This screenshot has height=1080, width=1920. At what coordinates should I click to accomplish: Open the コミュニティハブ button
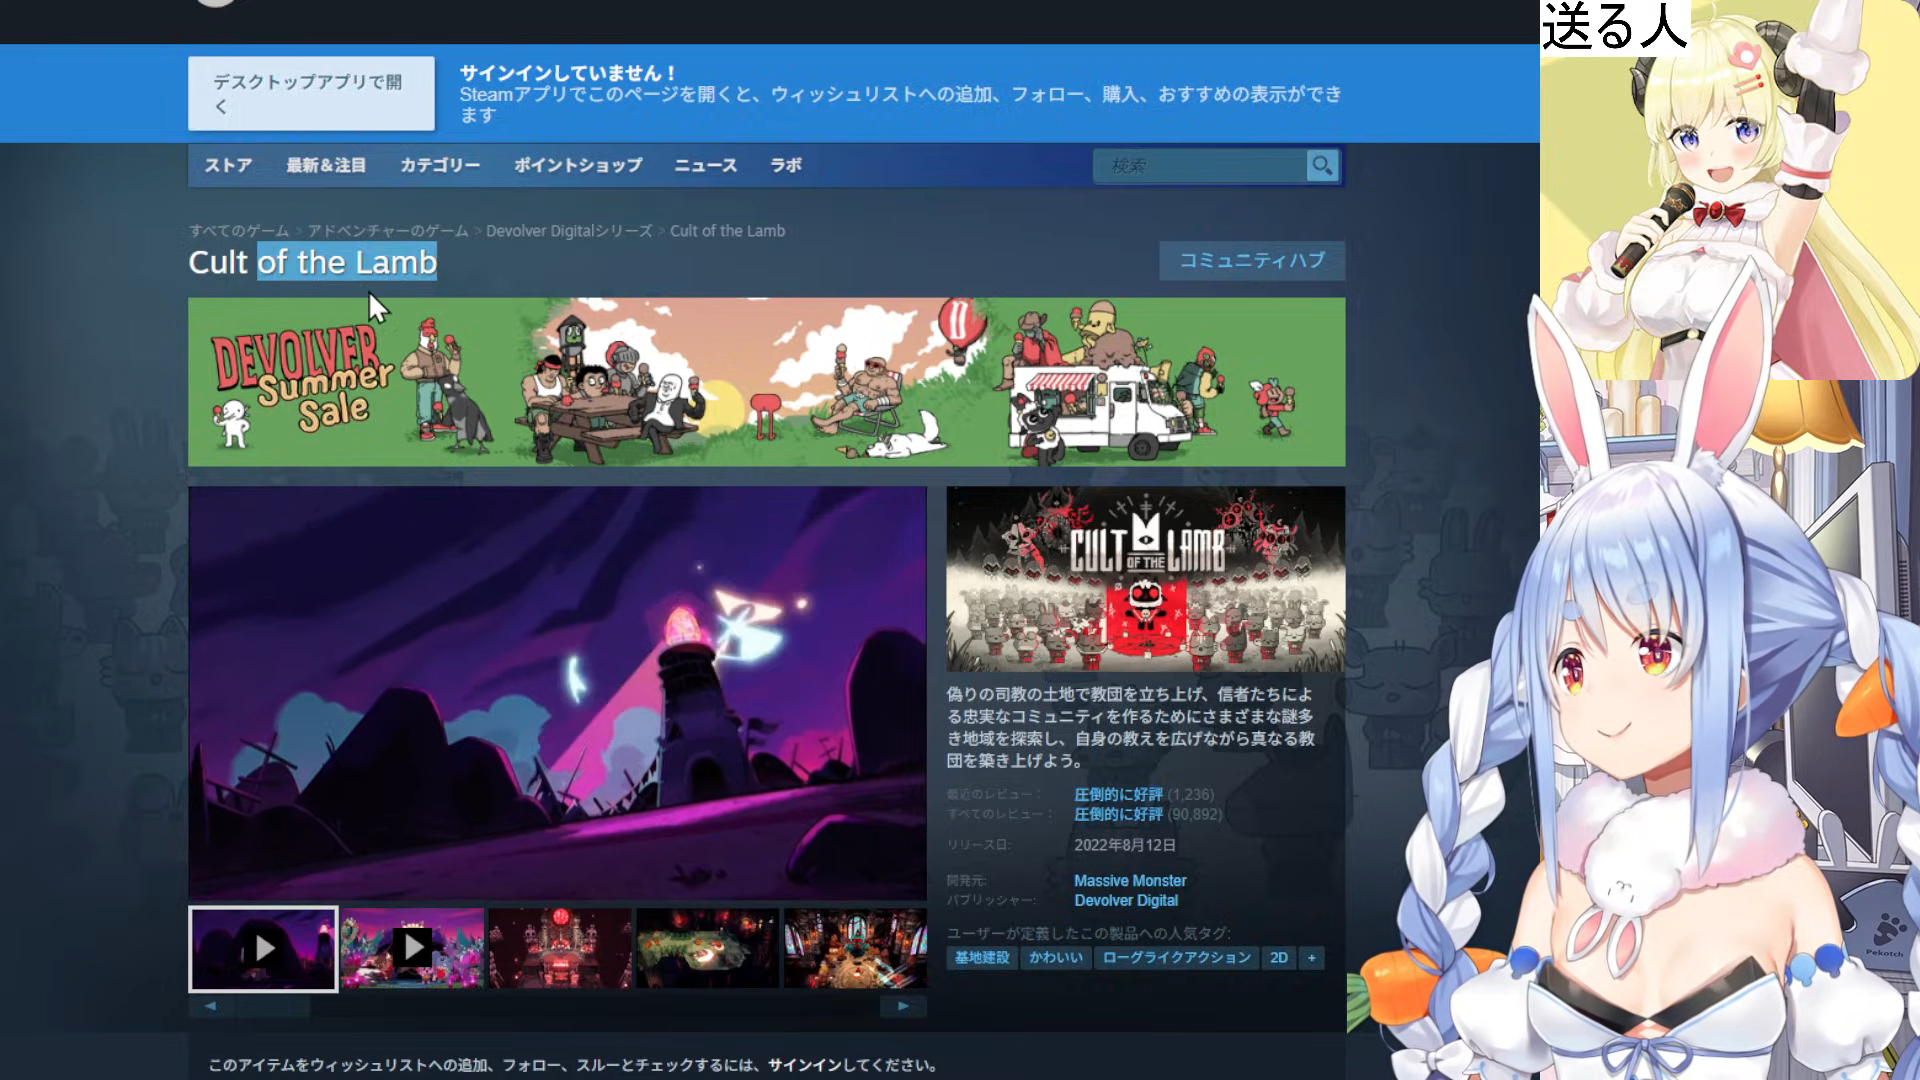(1252, 260)
